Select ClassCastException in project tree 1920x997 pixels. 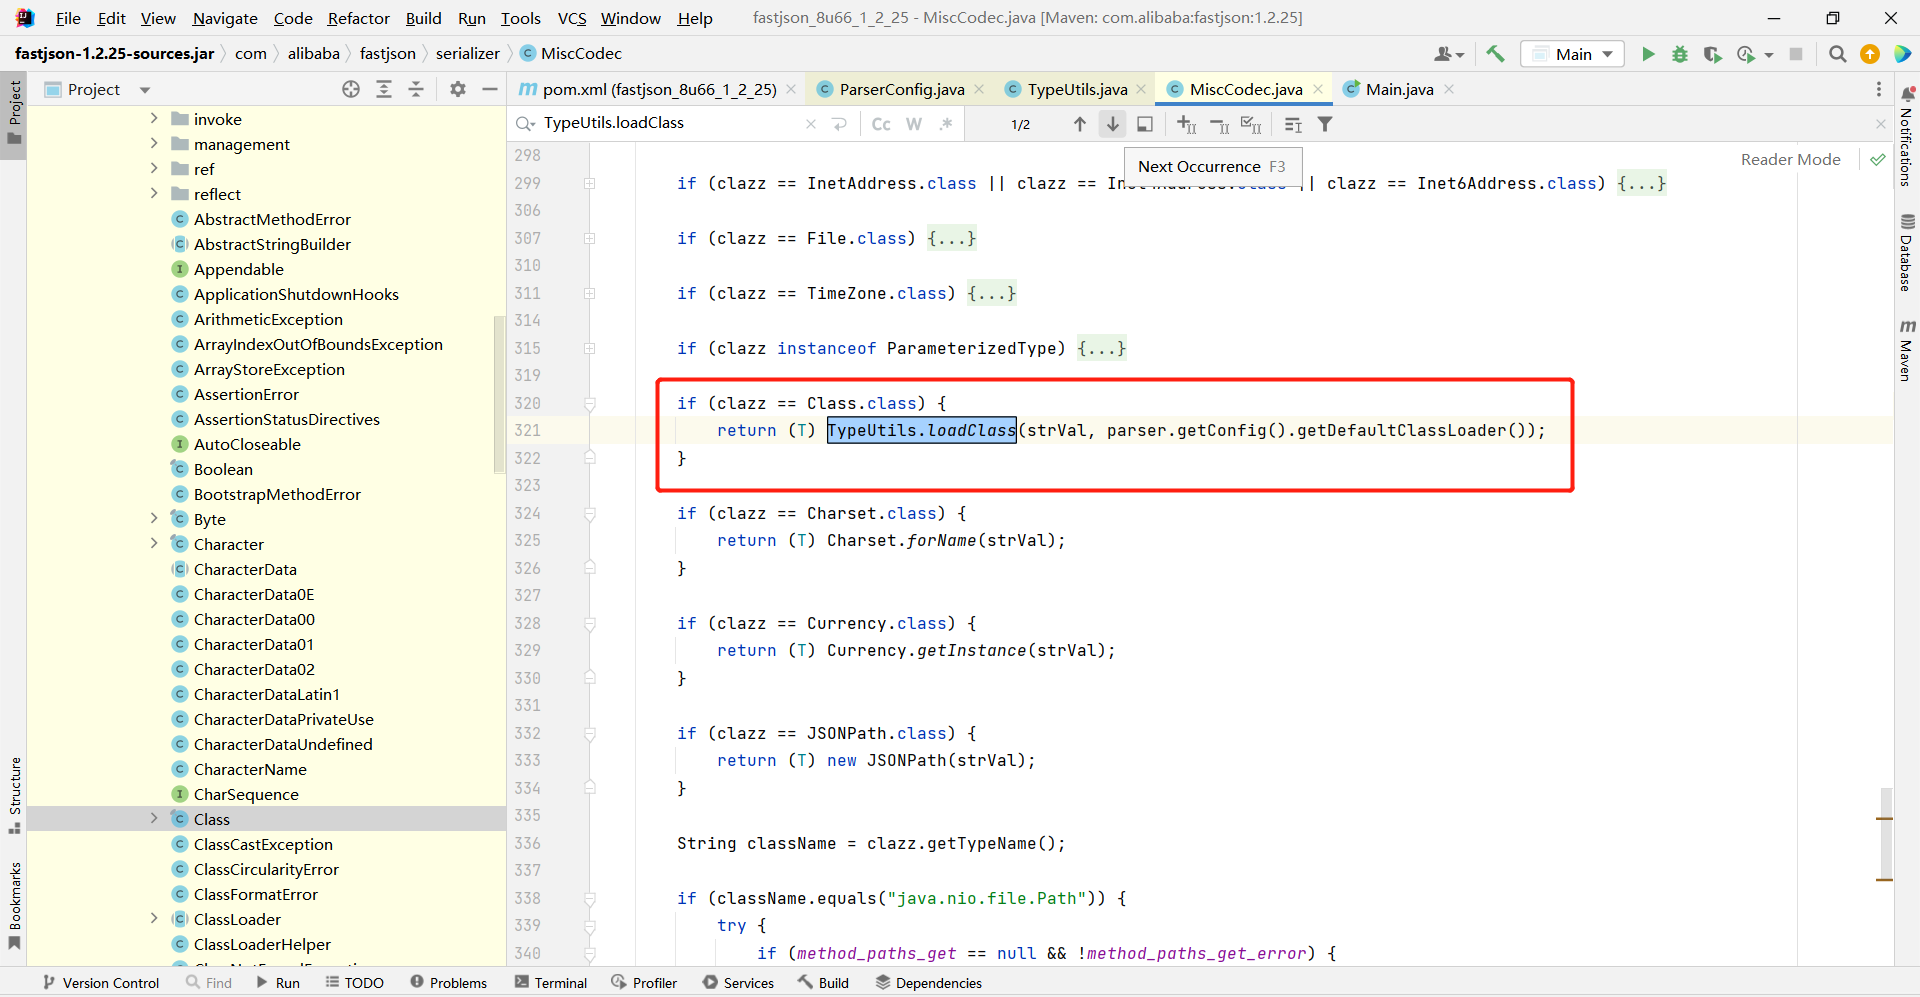[x=263, y=844]
